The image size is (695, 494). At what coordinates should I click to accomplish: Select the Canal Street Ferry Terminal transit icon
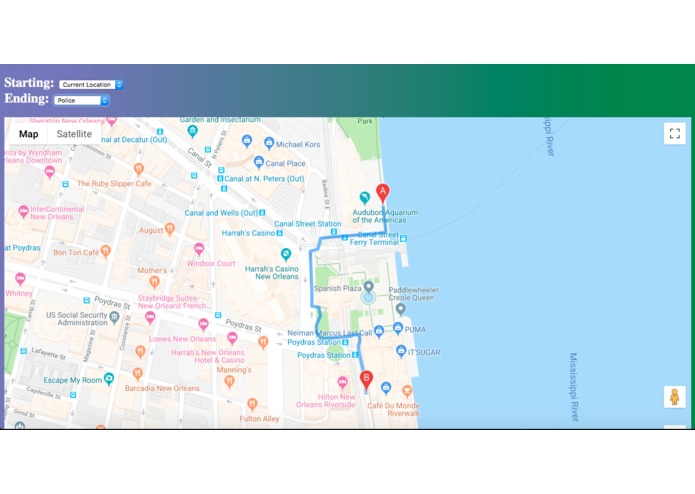click(403, 238)
